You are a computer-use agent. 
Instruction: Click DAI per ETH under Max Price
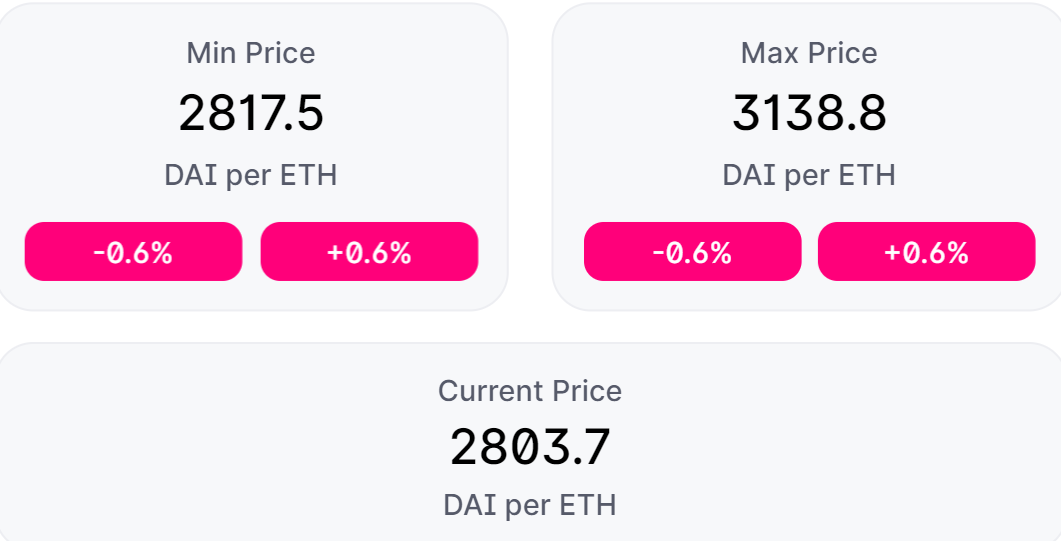[x=809, y=176]
